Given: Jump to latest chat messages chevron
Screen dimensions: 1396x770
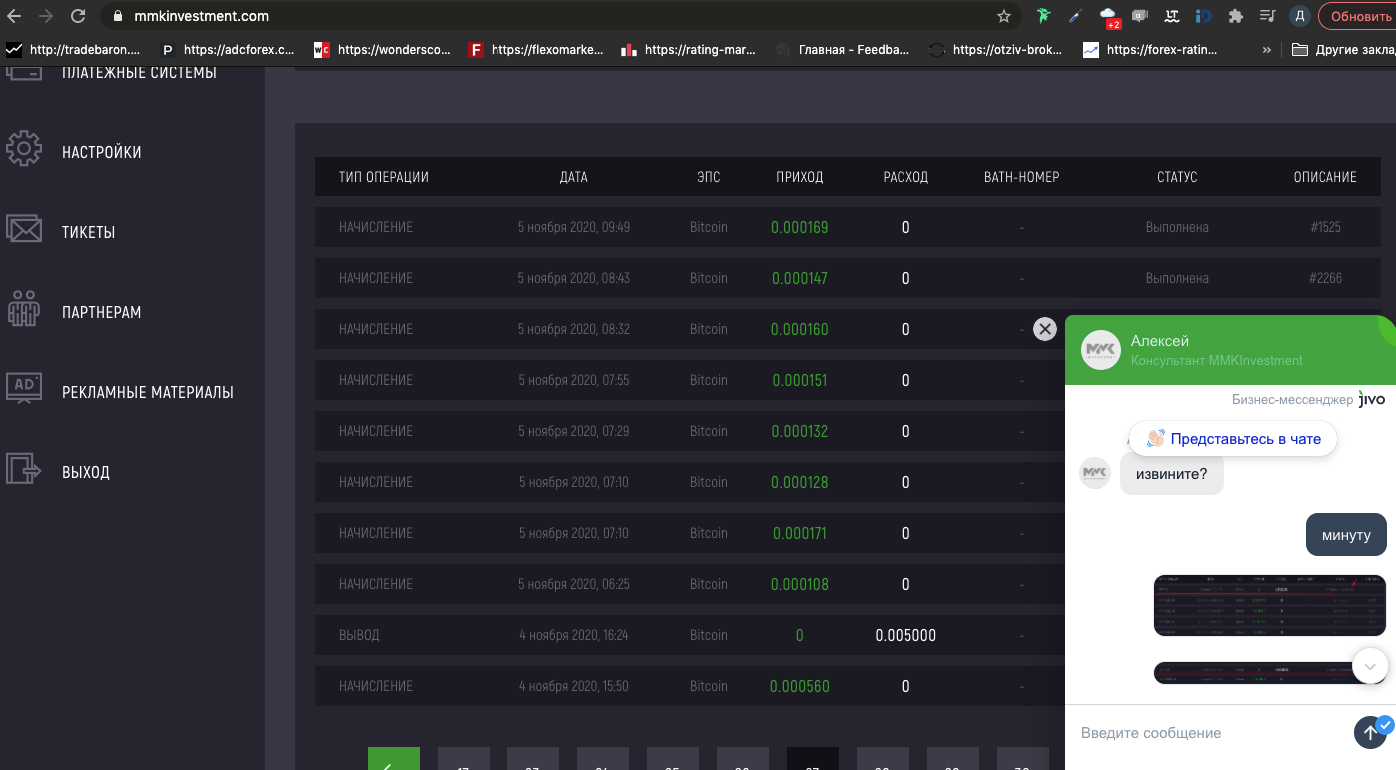Looking at the screenshot, I should (x=1370, y=665).
